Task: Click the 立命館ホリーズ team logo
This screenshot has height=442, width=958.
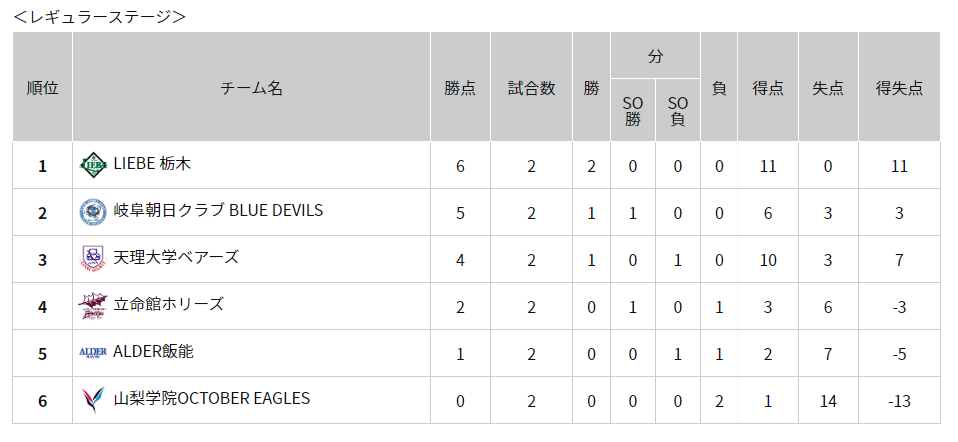Action: [93, 306]
